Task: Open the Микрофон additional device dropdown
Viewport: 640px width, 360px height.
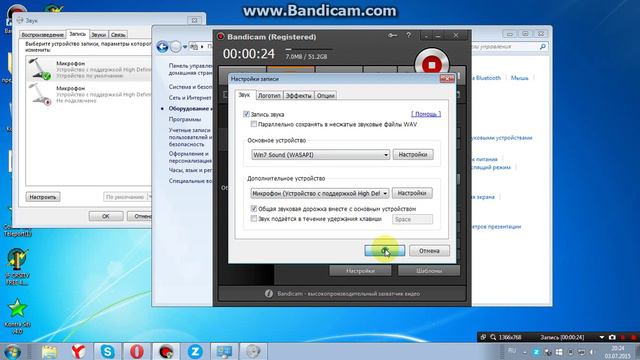Action: point(320,193)
